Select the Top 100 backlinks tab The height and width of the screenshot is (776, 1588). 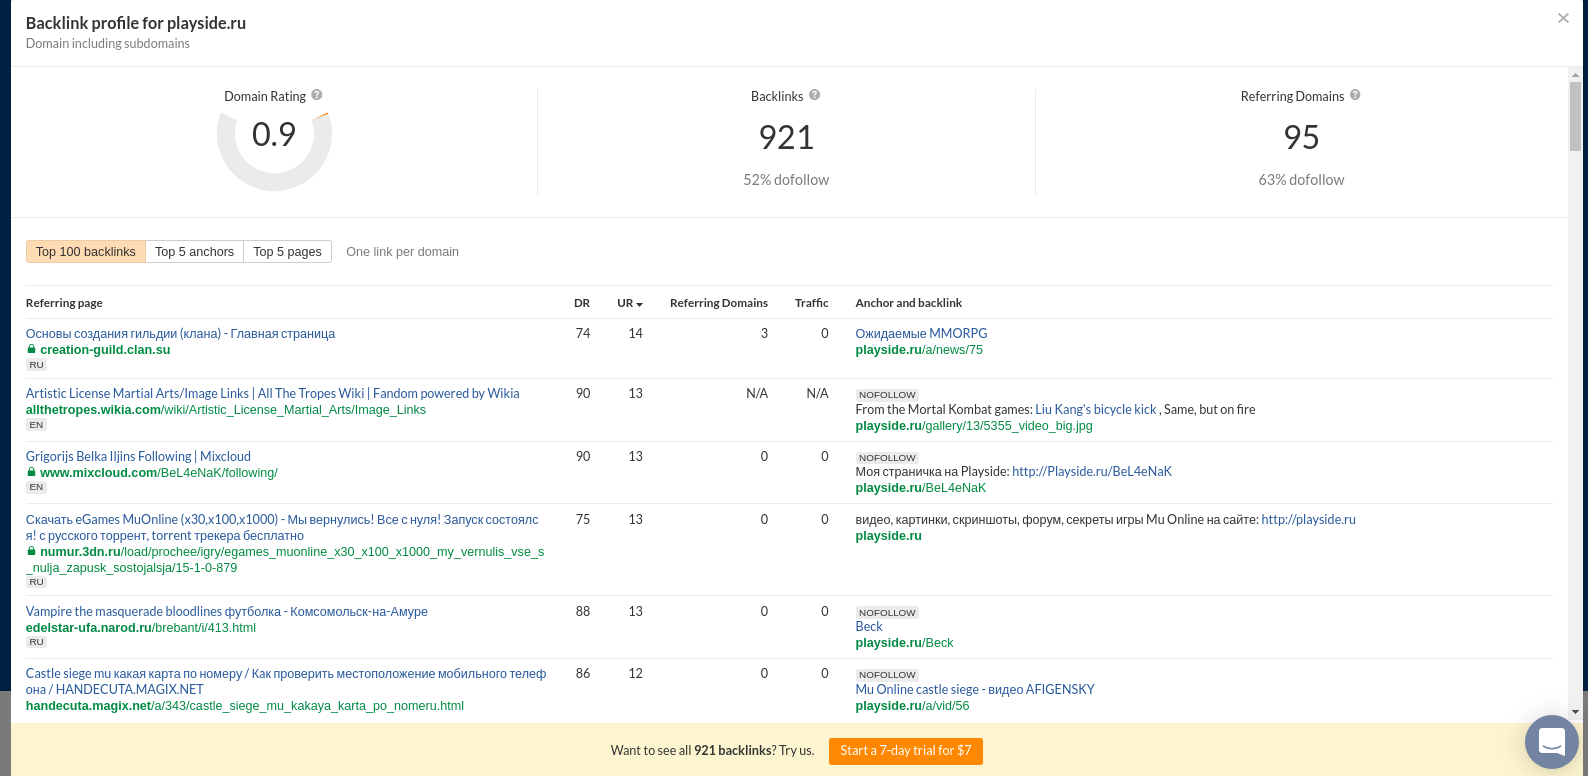(86, 252)
